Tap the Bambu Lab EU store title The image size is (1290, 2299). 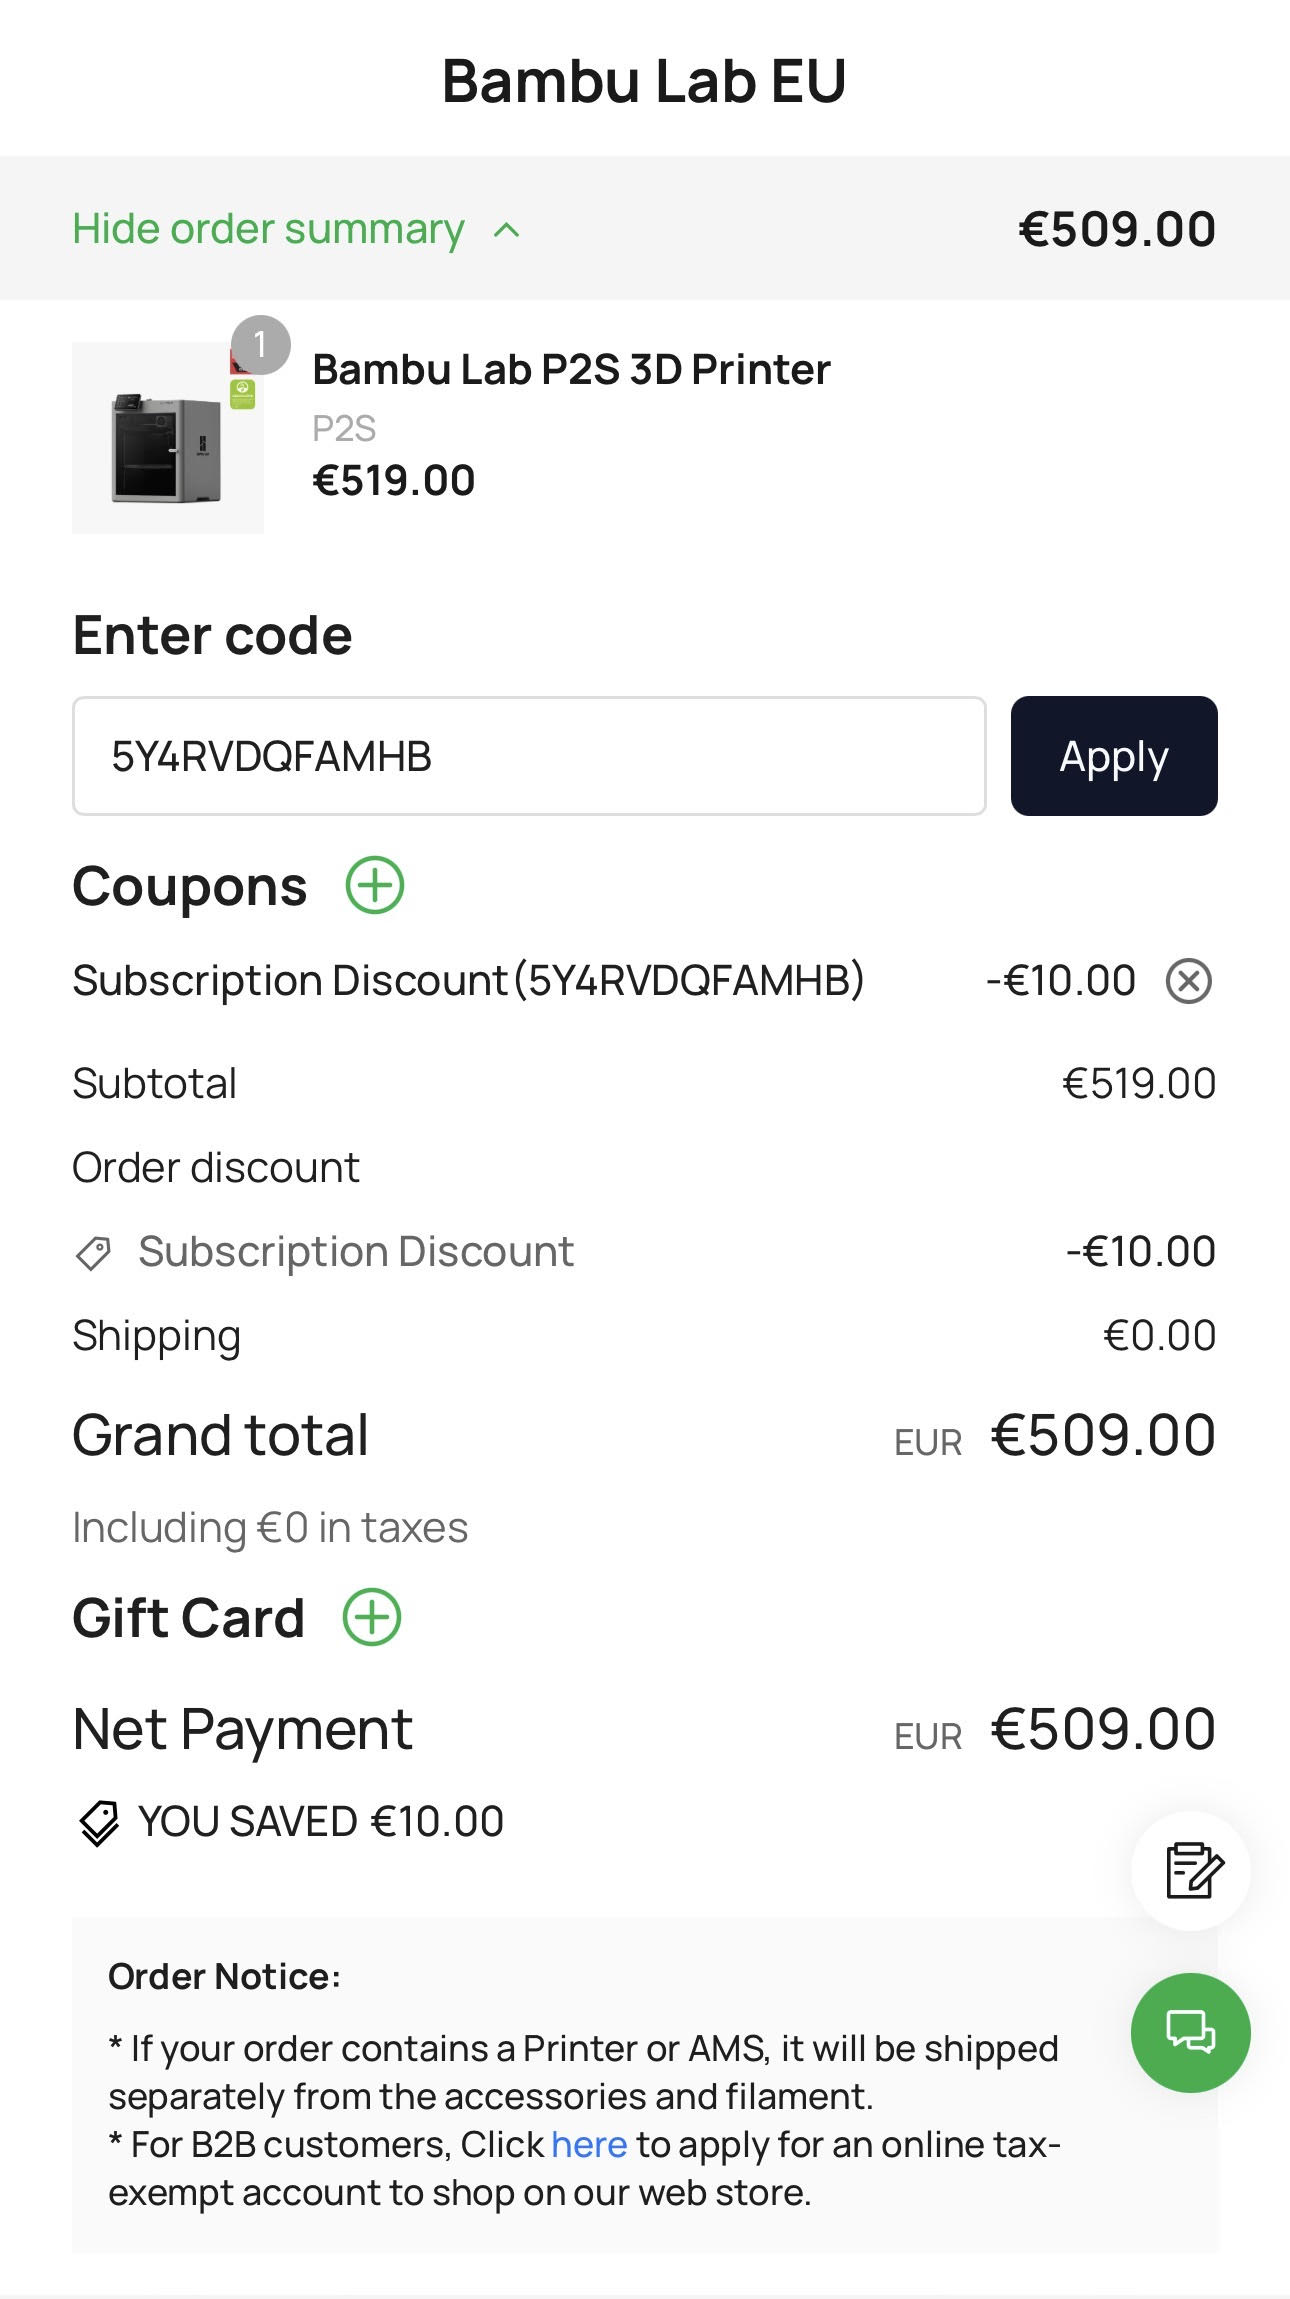tap(644, 80)
